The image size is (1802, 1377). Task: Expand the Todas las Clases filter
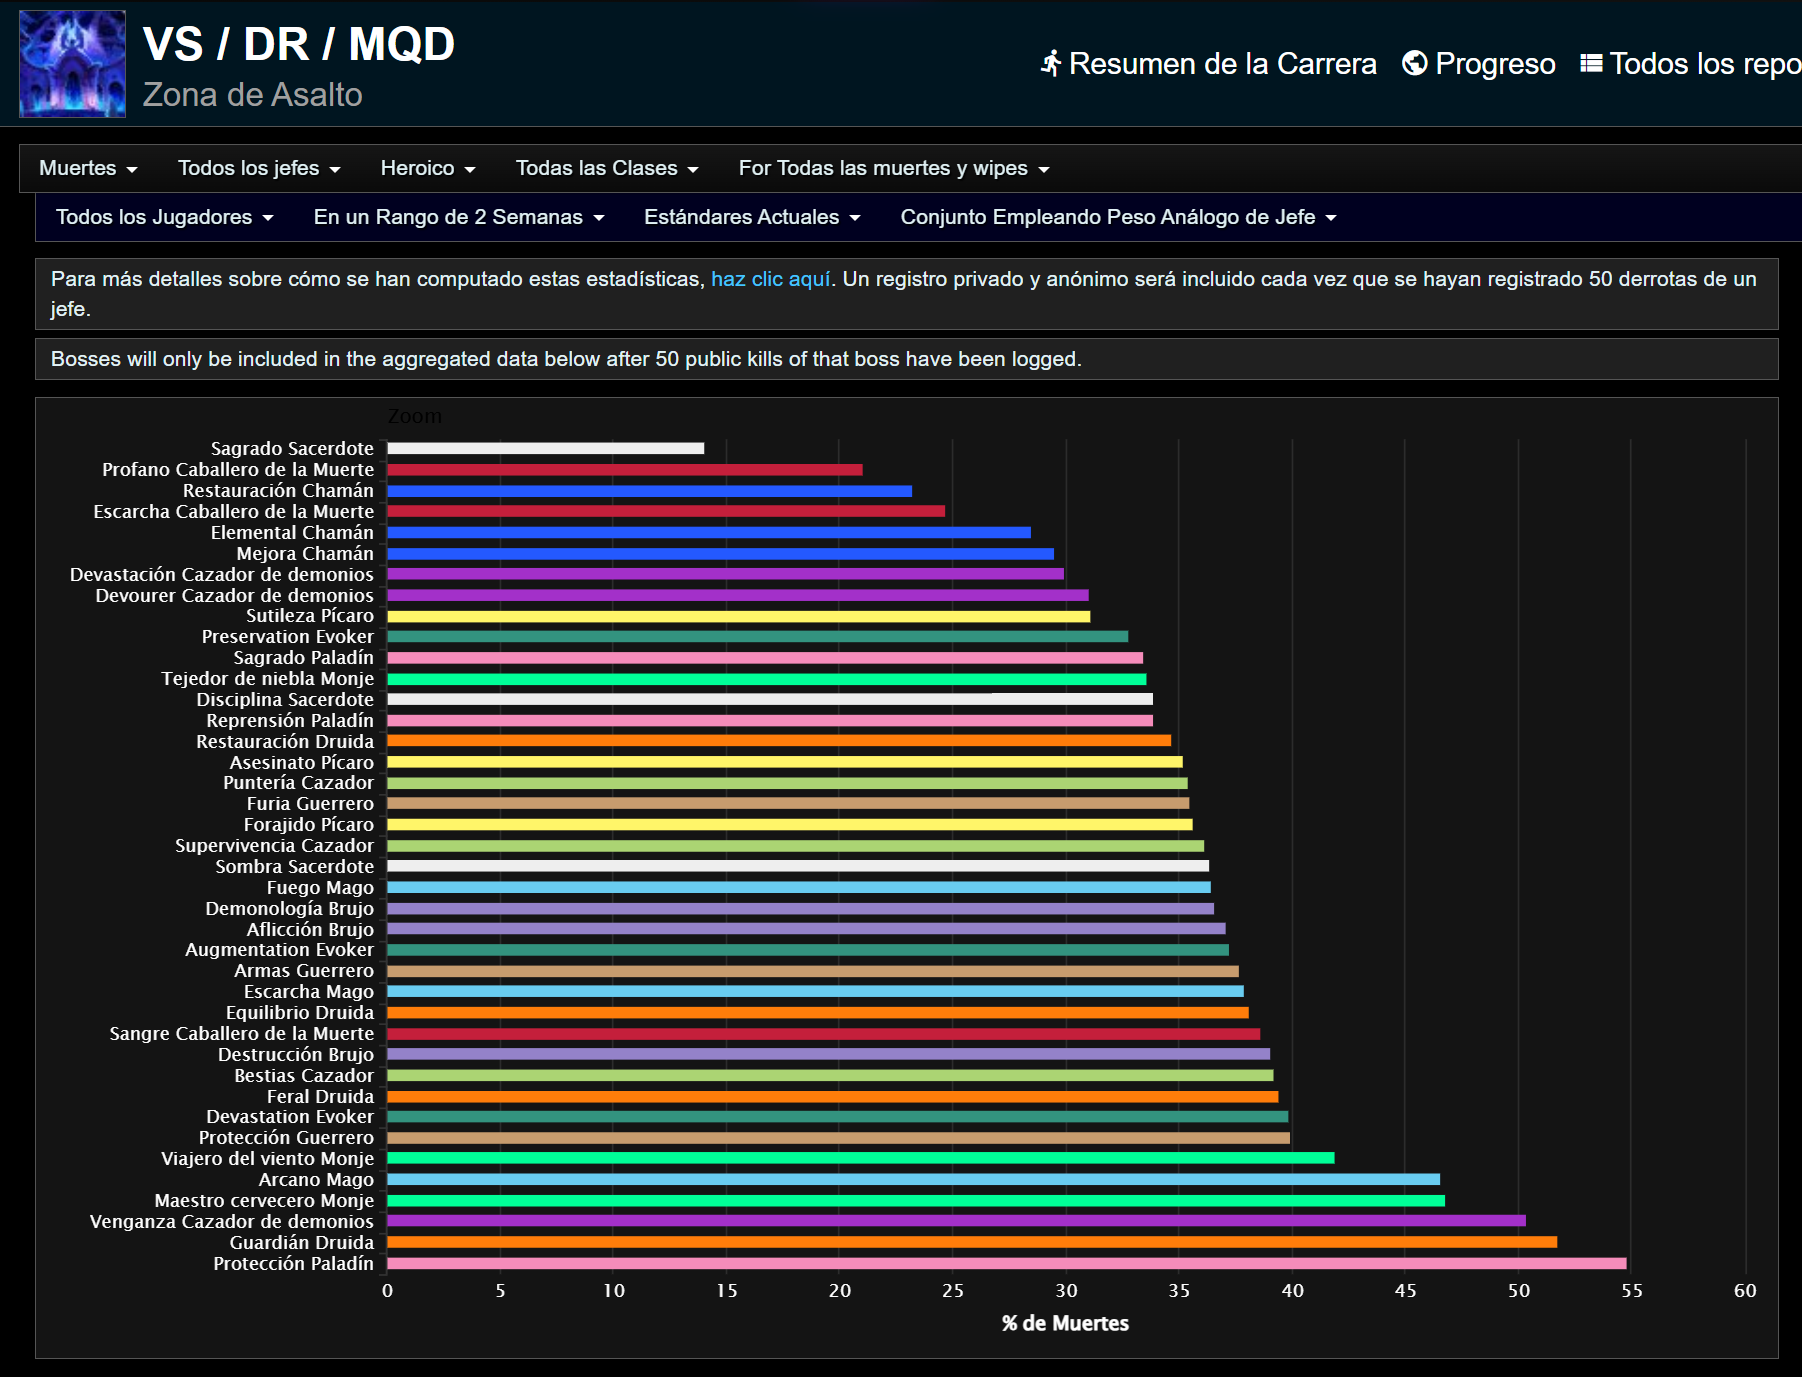606,168
